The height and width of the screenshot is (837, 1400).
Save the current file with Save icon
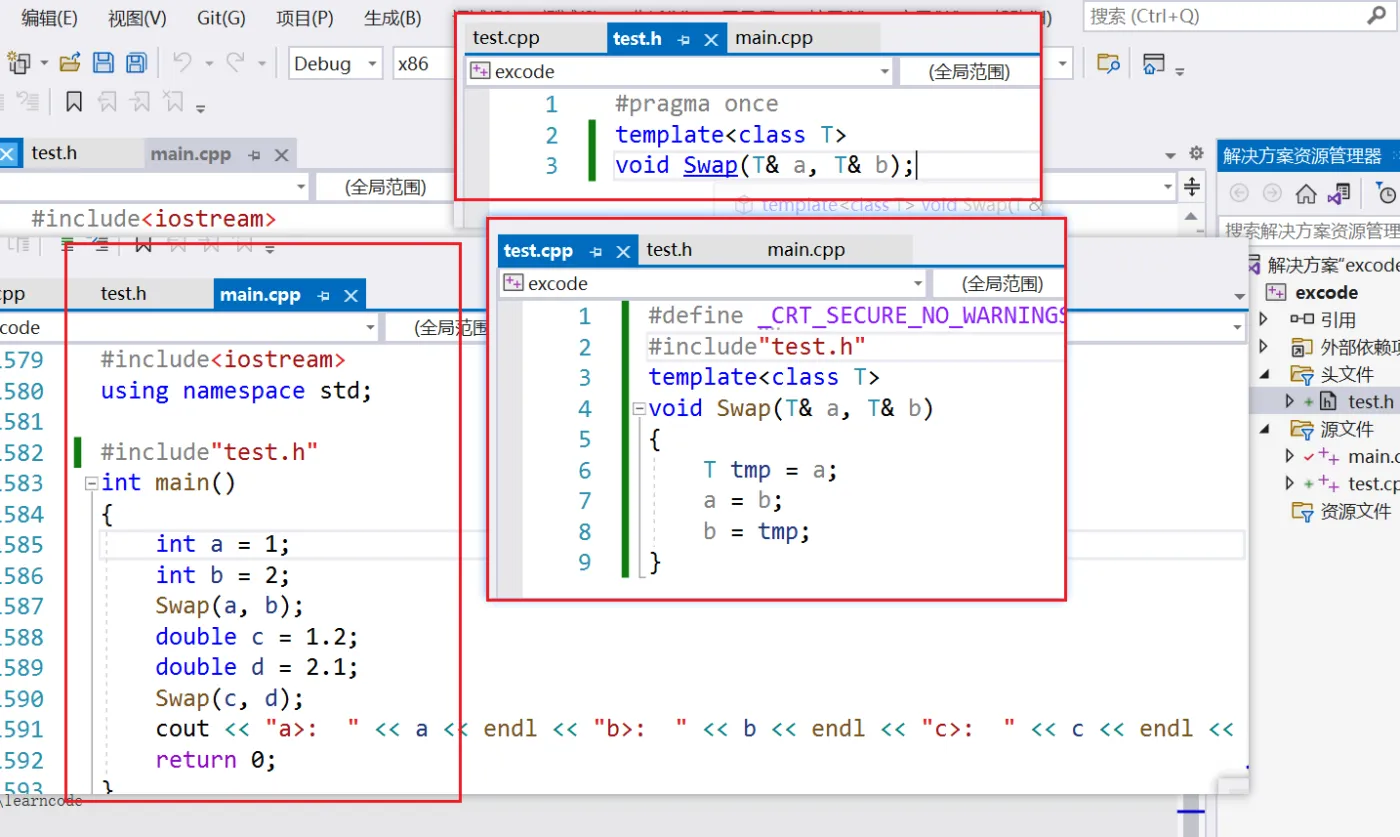click(103, 63)
